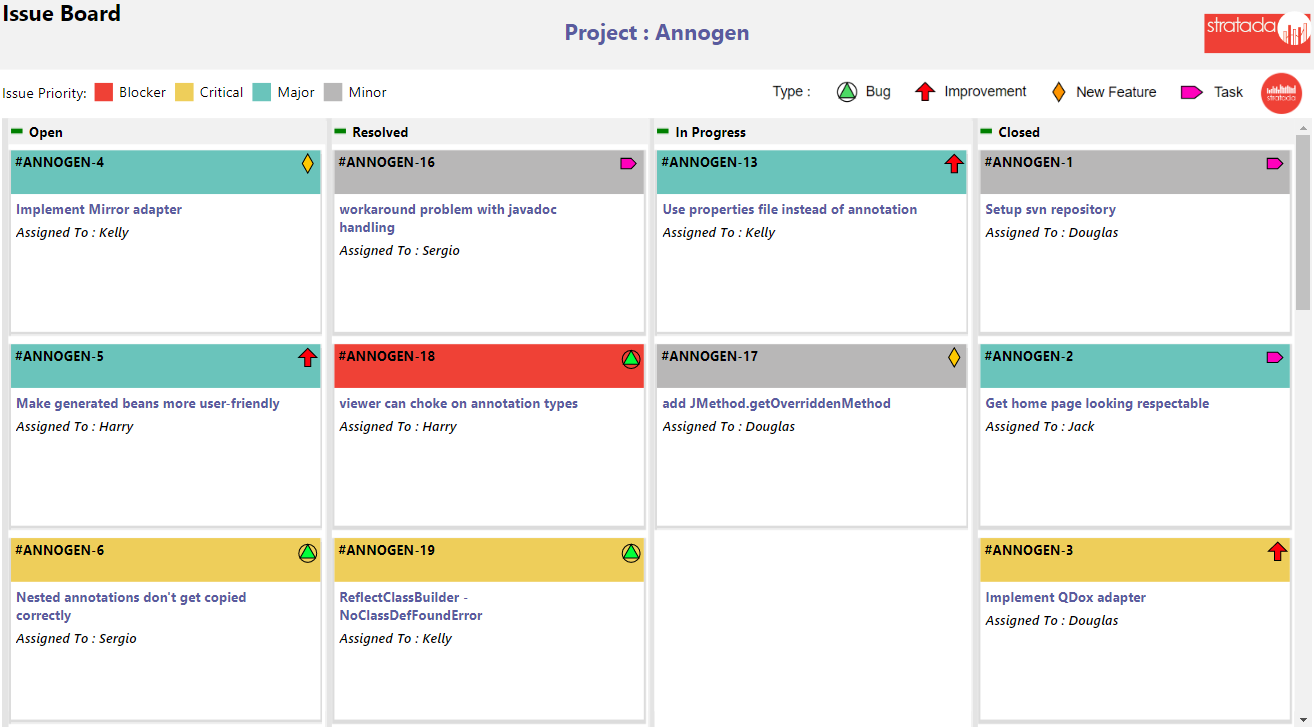Click the improvement arrow icon on ANNOGEN-13

click(953, 163)
